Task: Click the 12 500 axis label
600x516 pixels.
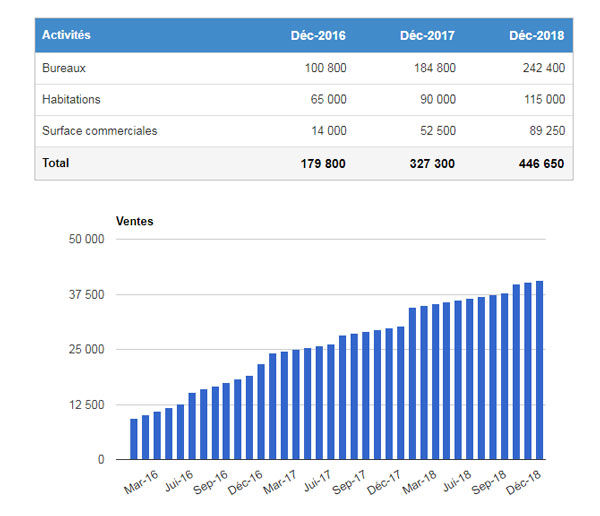Action: [86, 405]
